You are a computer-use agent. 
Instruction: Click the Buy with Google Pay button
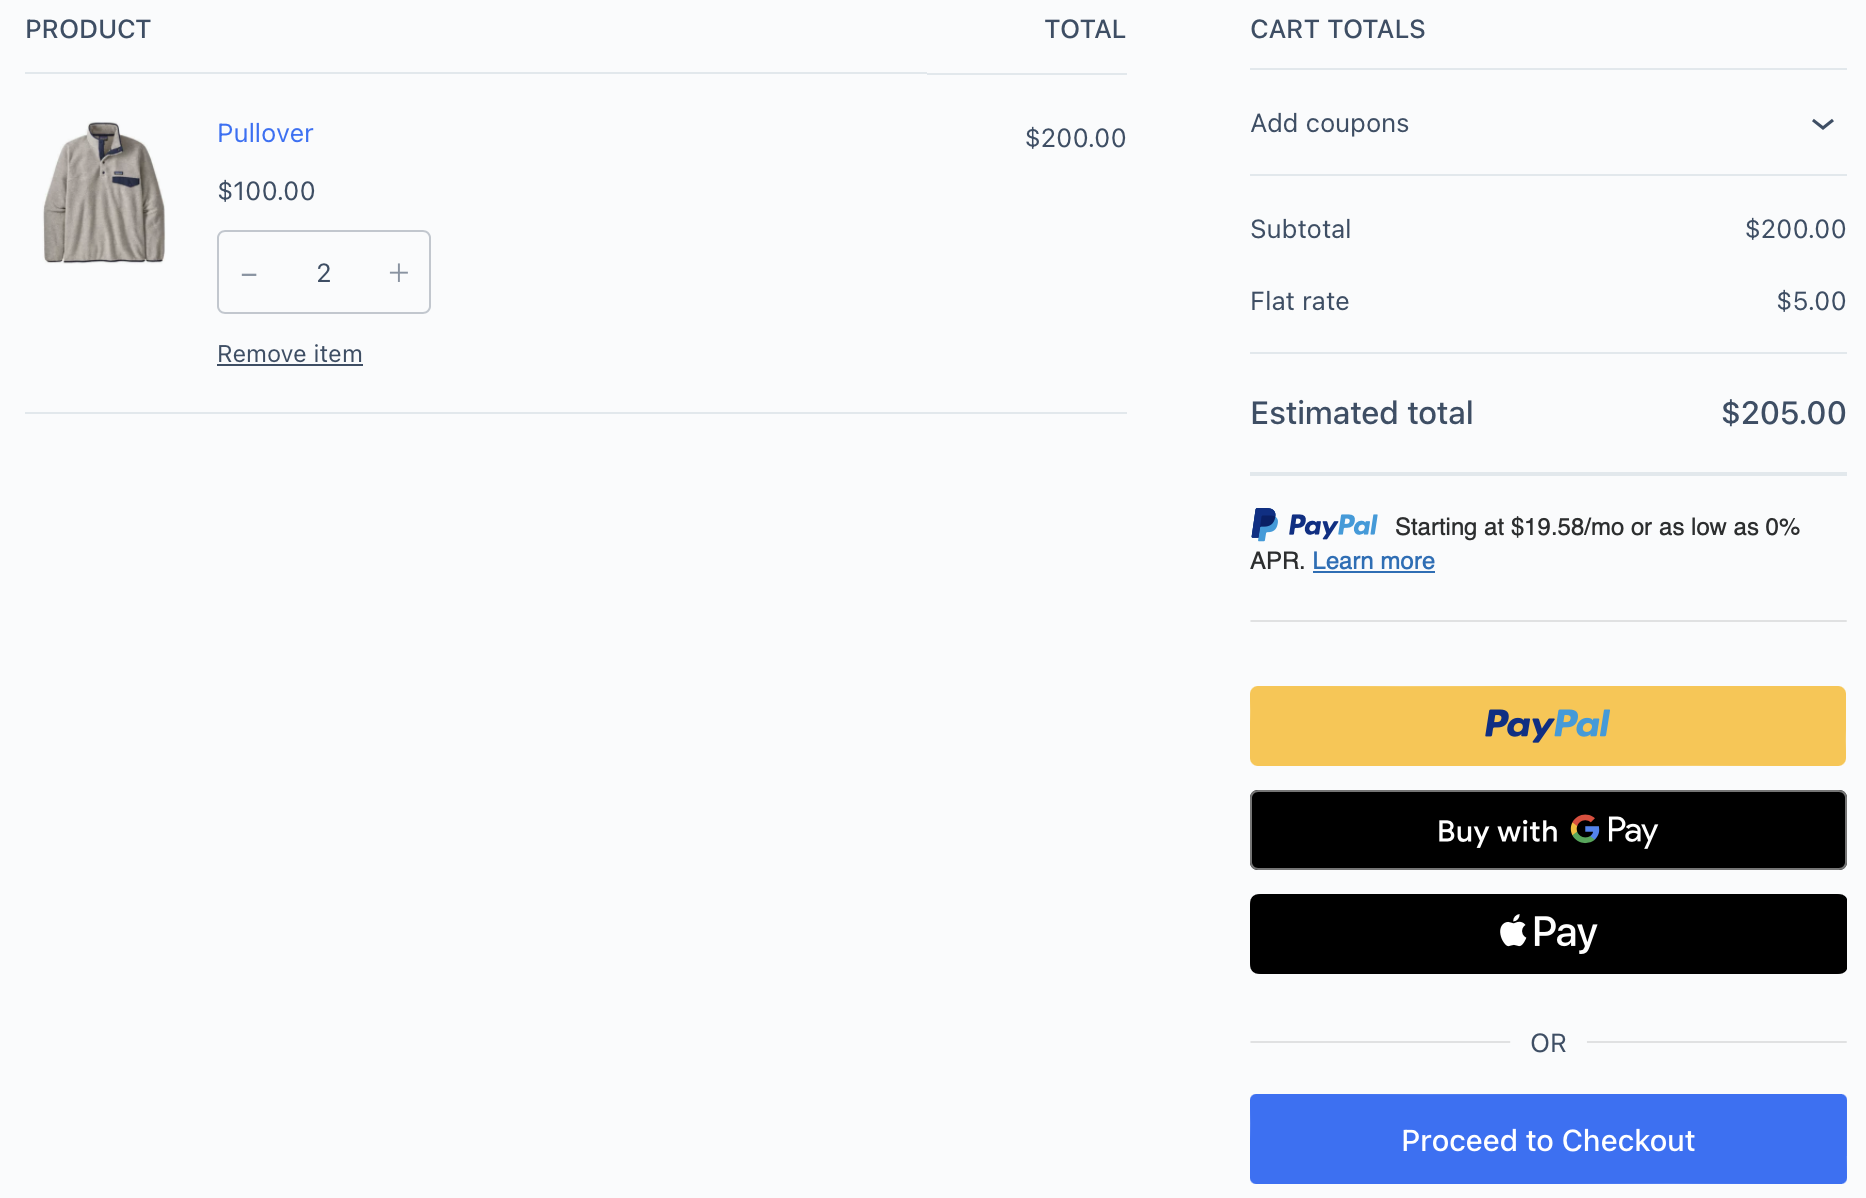tap(1547, 830)
